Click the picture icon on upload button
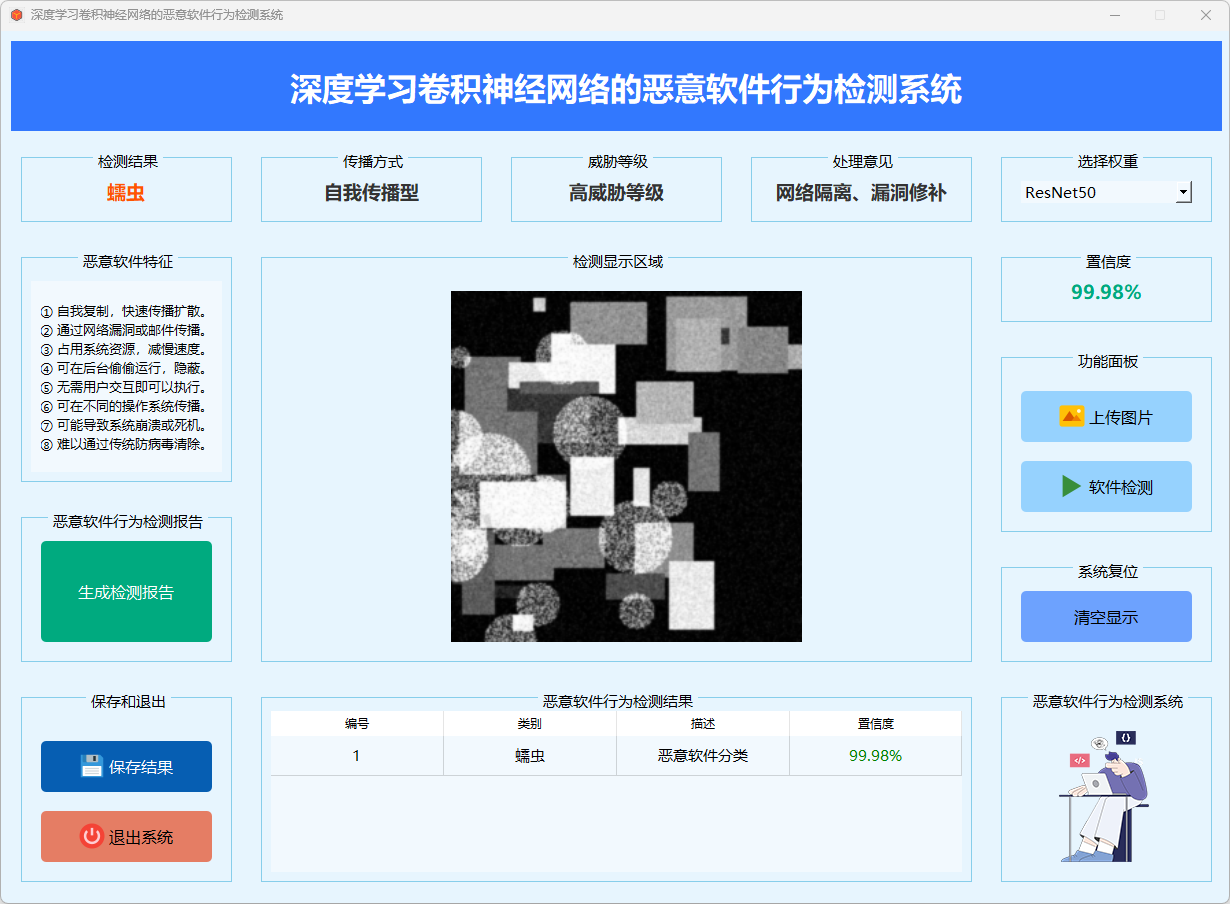 click(x=1071, y=416)
